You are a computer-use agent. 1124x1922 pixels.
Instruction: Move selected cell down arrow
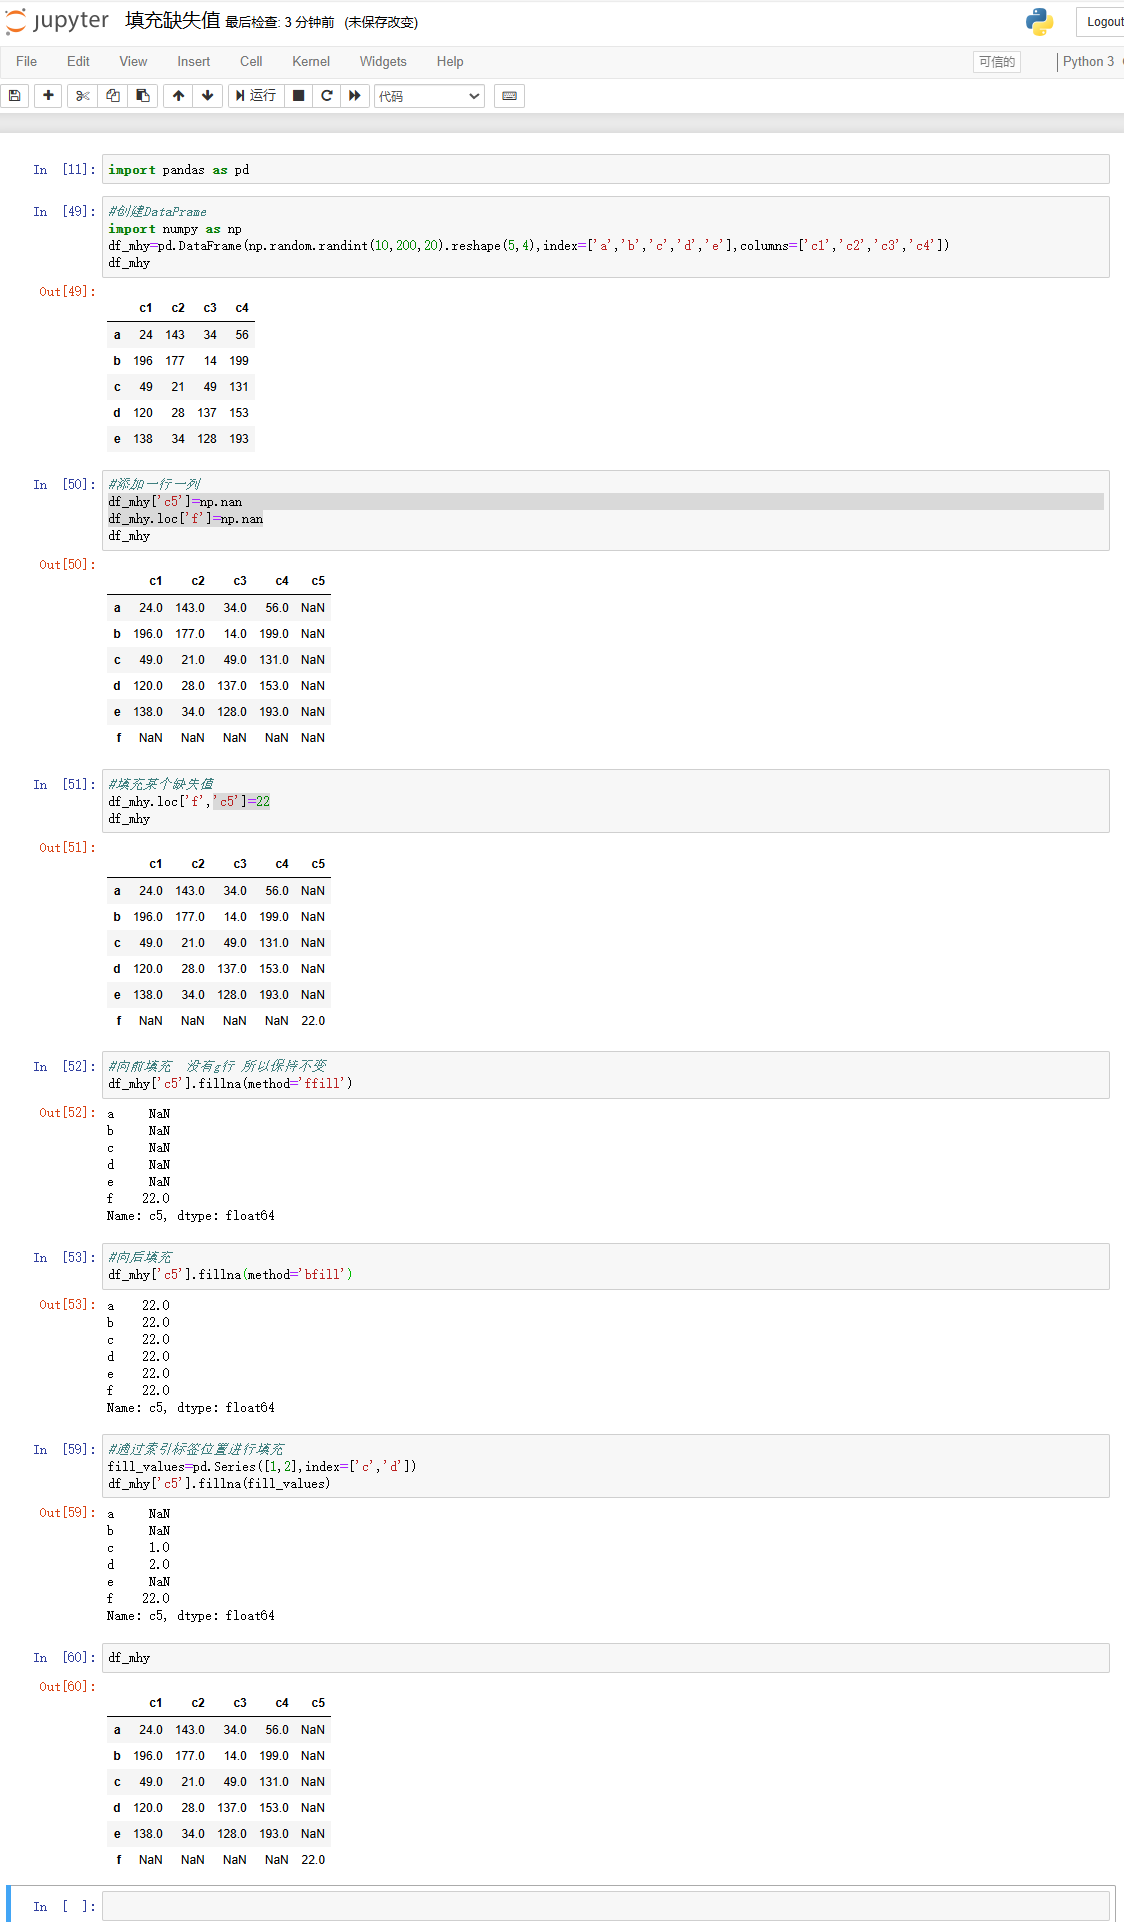(207, 96)
